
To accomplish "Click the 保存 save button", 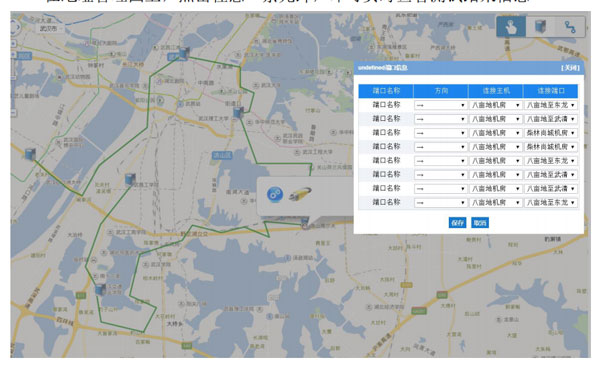I will click(x=457, y=223).
